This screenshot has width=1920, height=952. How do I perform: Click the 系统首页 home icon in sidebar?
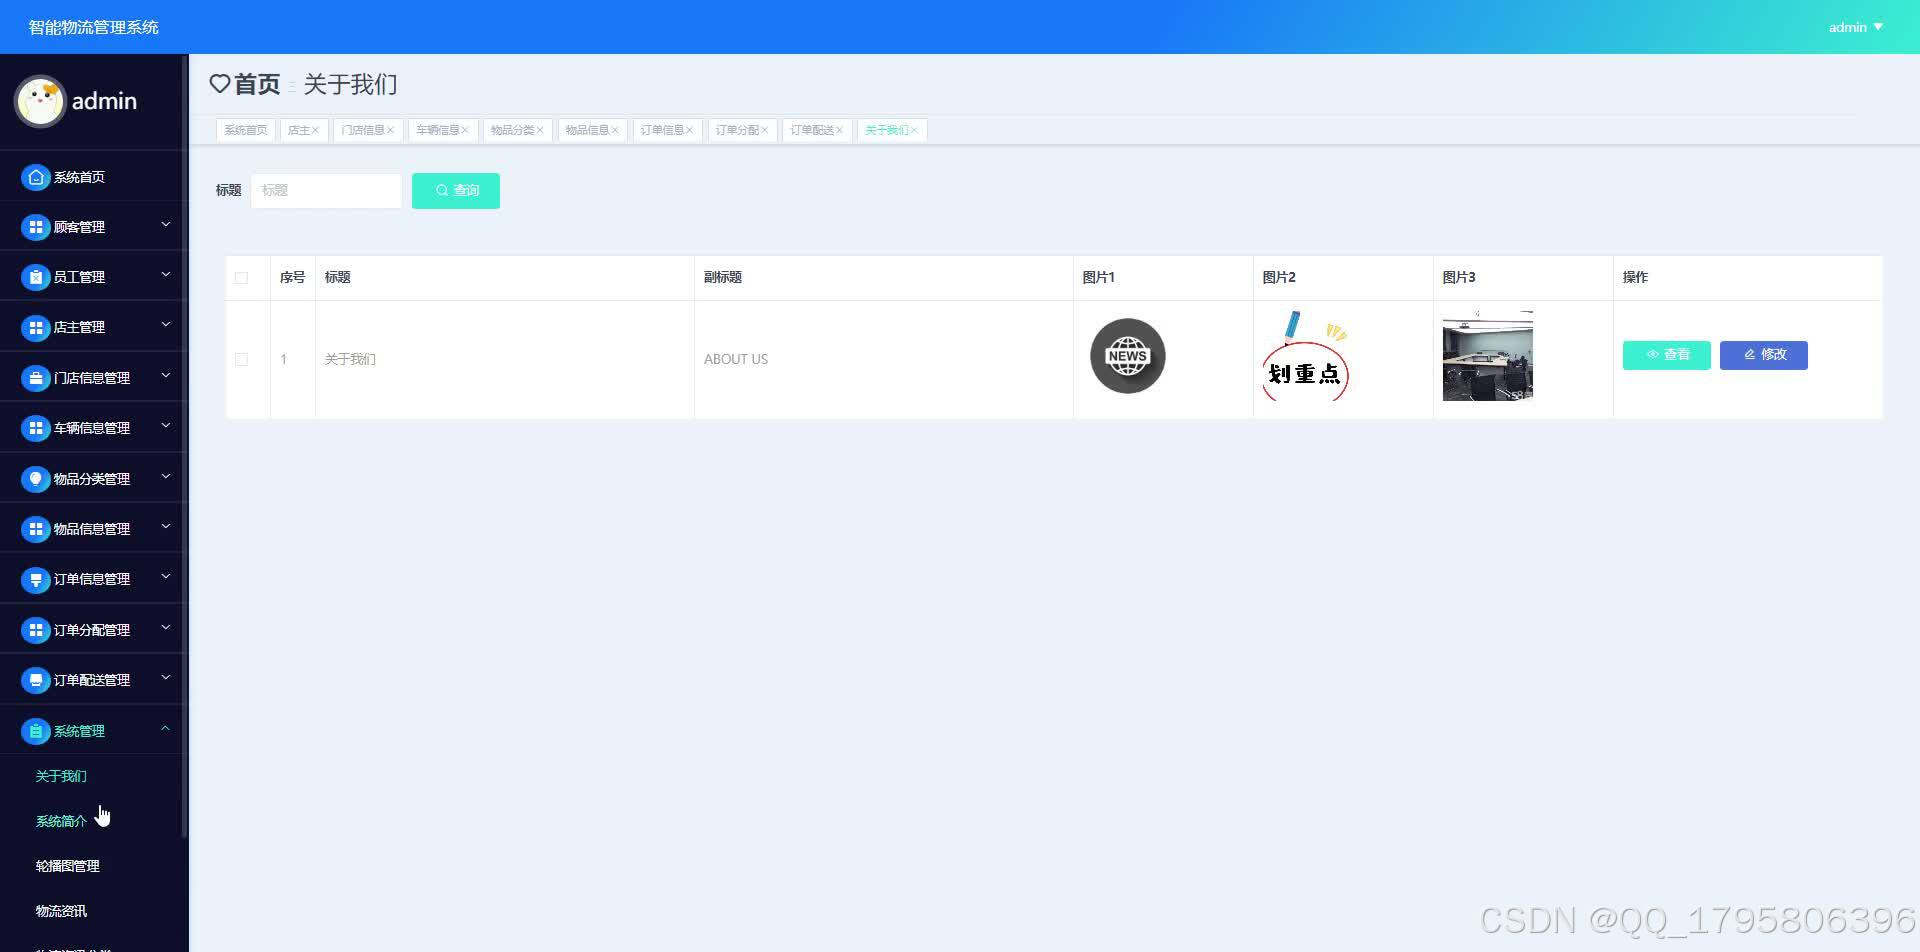click(x=36, y=177)
